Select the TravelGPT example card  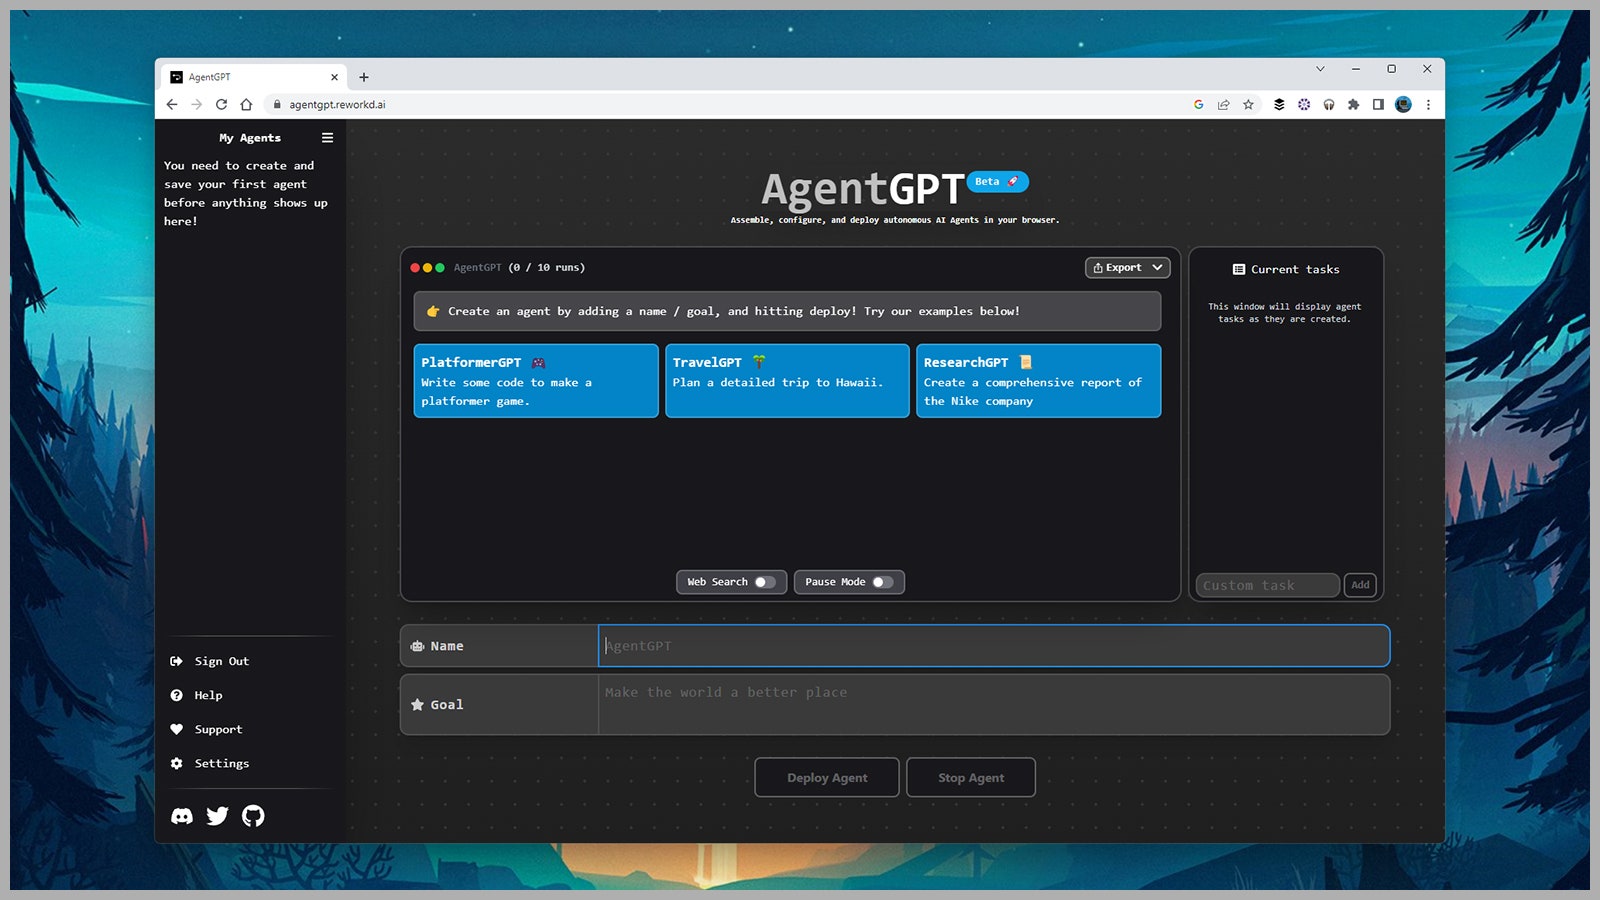[x=787, y=381]
